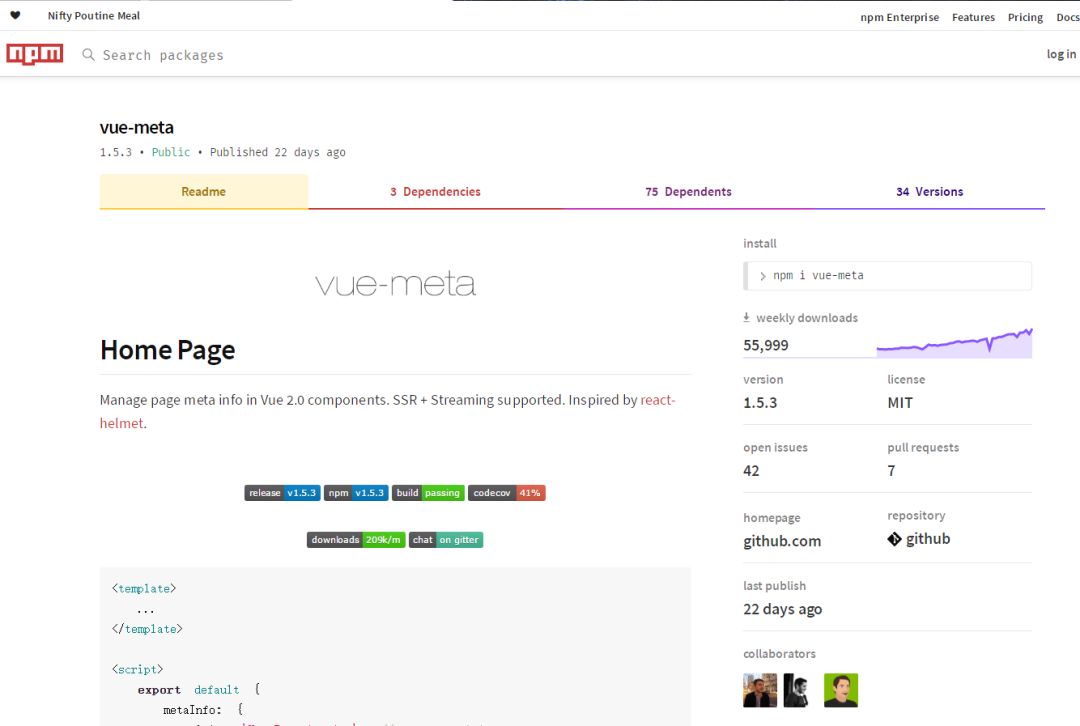The width and height of the screenshot is (1080, 726).
Task: Open the second collaborator avatar
Action: tap(797, 690)
